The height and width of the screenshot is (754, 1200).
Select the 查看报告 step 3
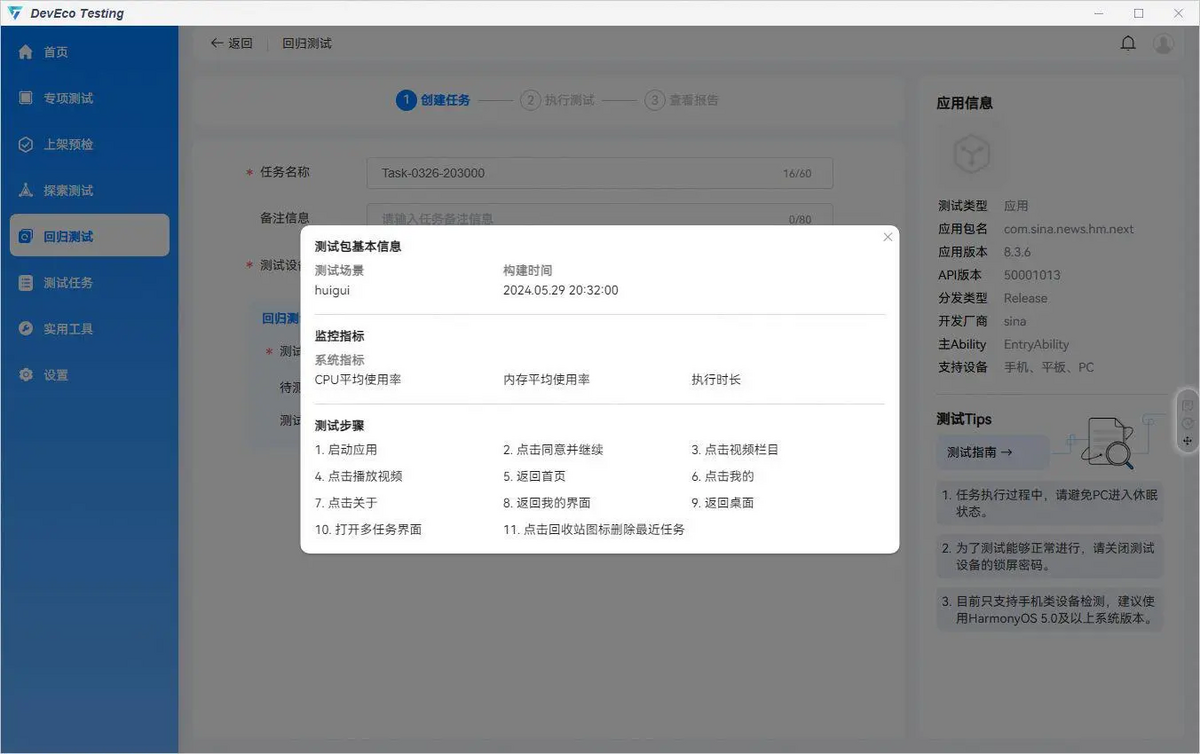[x=681, y=100]
